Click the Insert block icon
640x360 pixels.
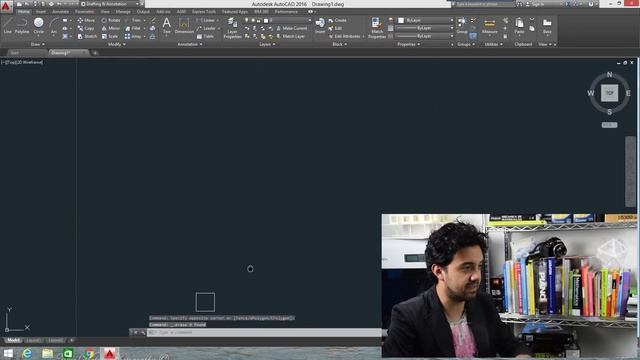click(x=320, y=25)
